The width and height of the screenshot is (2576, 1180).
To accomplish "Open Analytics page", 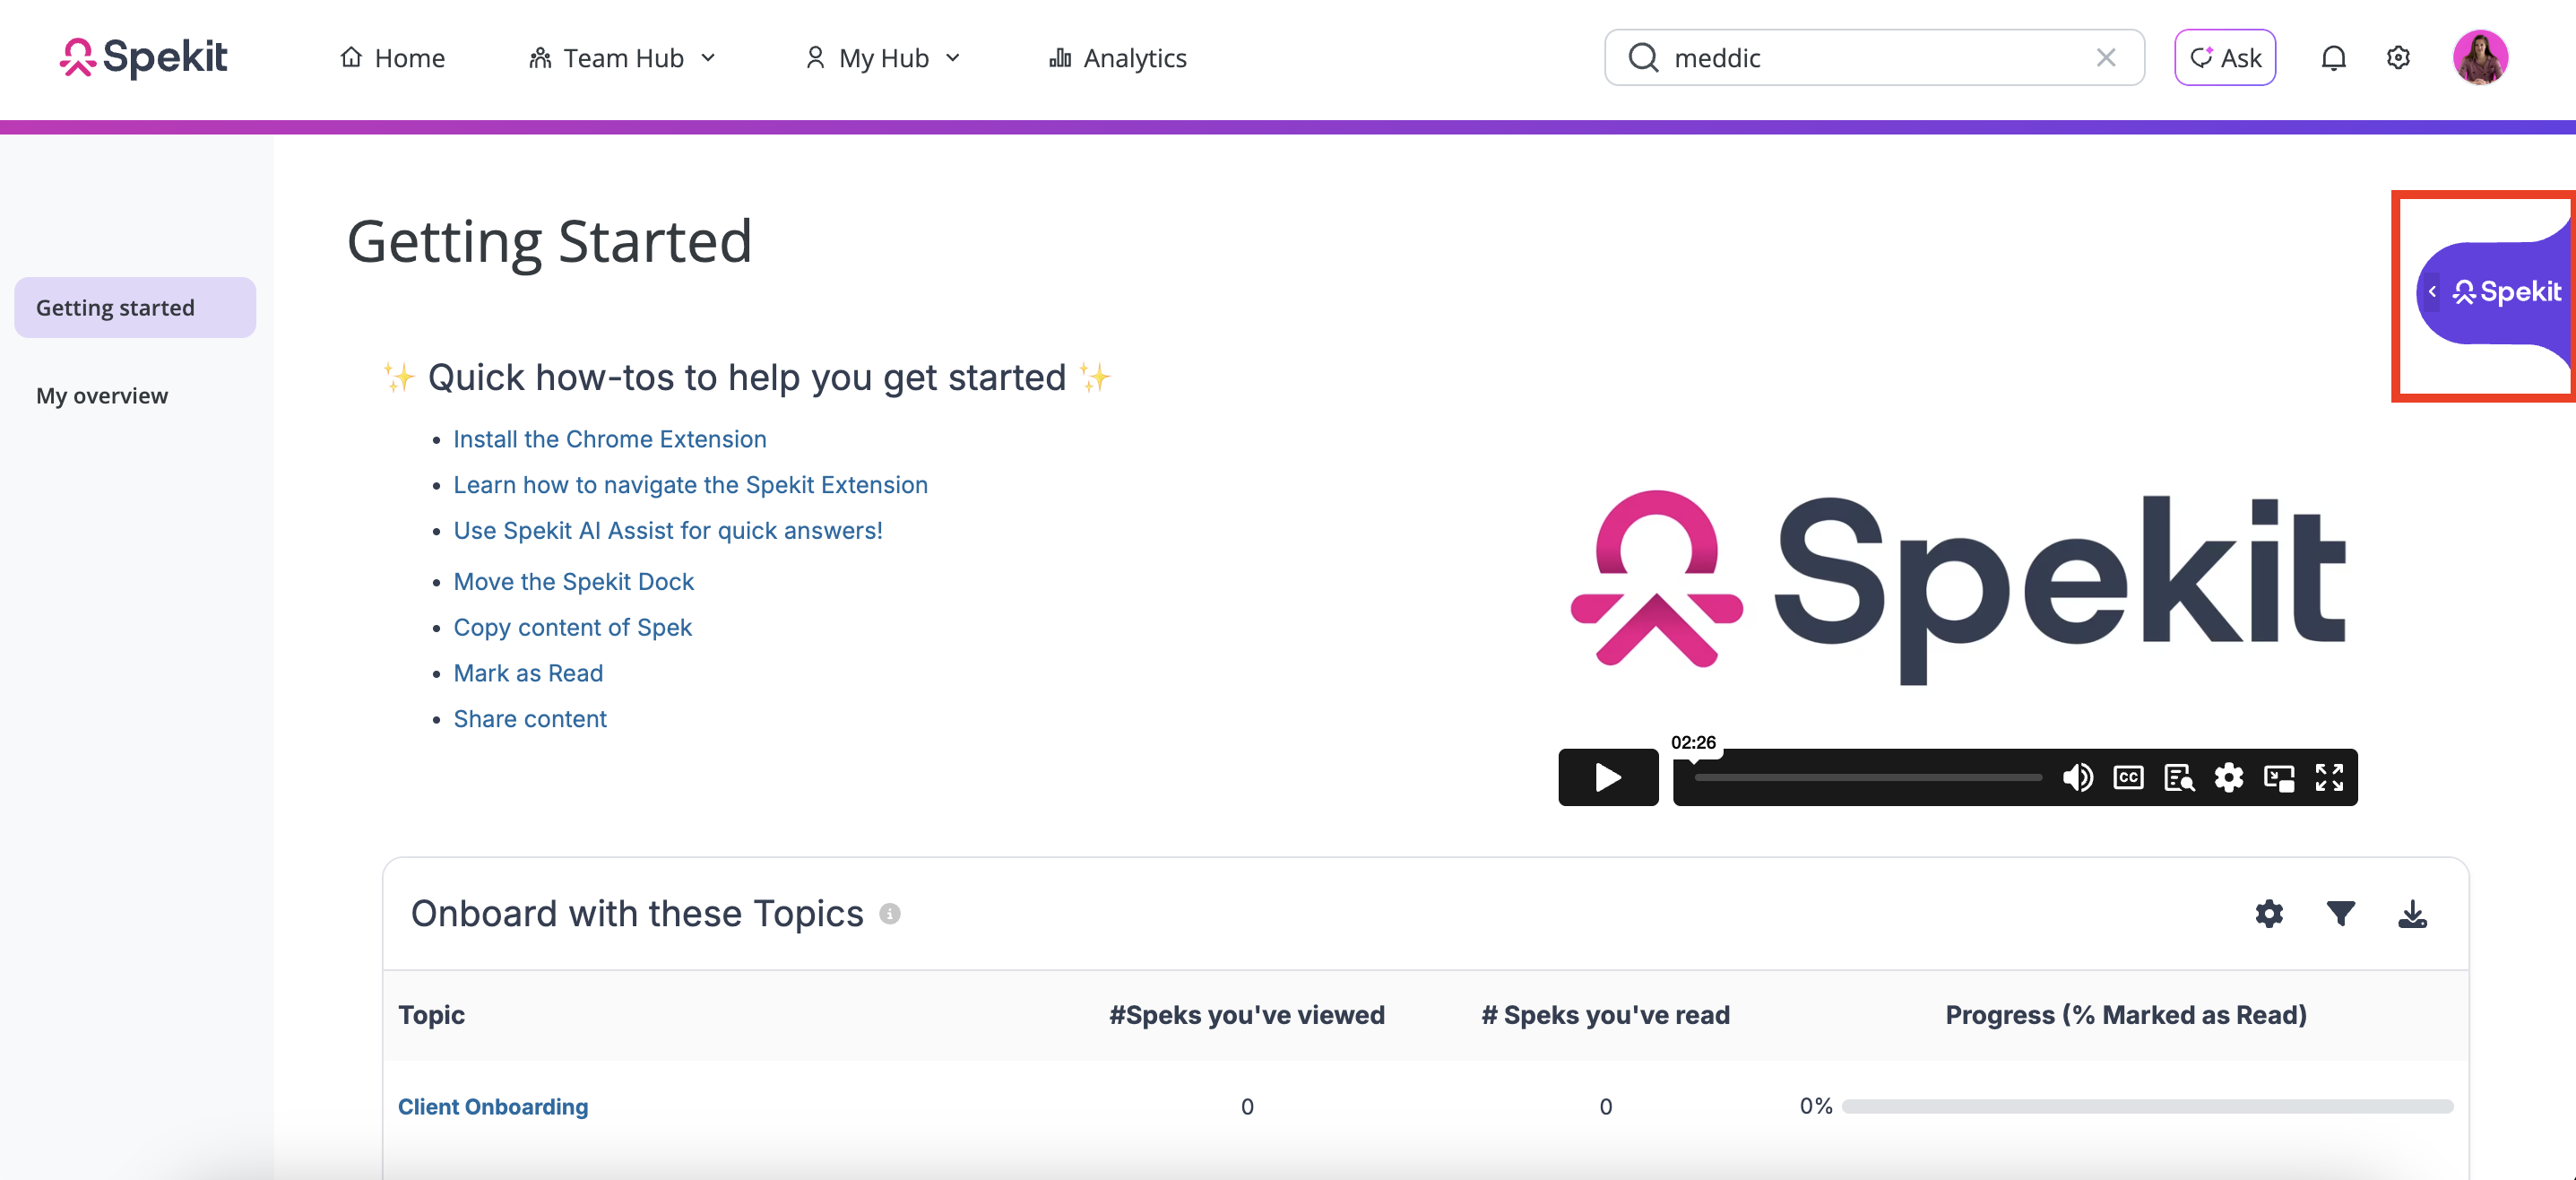I will click(x=1117, y=58).
